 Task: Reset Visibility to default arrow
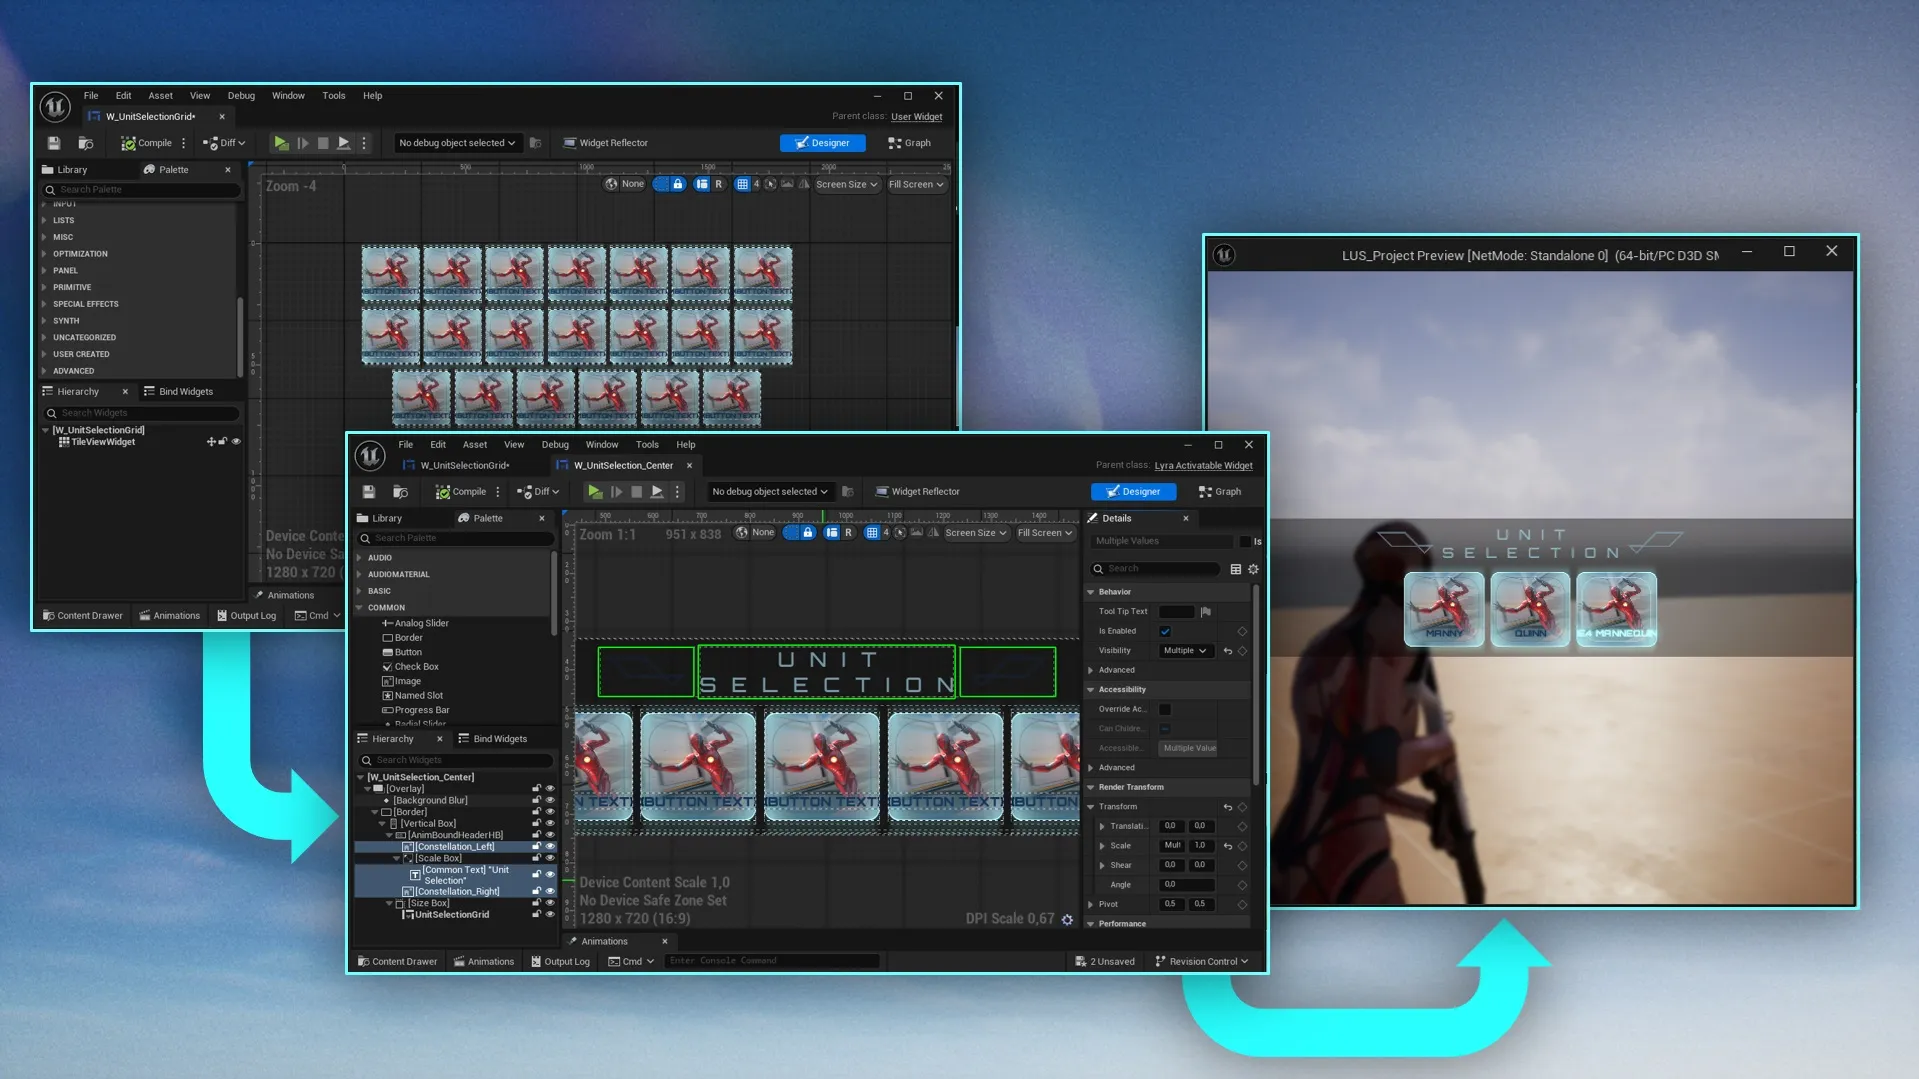[1228, 651]
